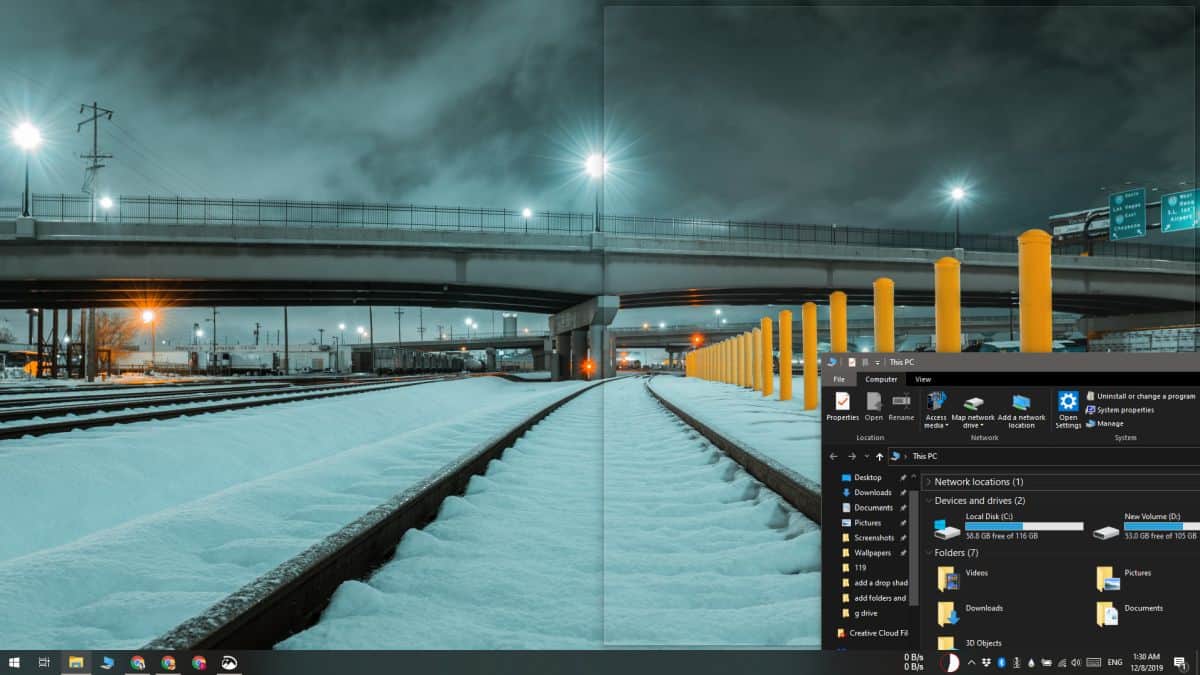This screenshot has width=1200, height=675.
Task: Unpin Screenshots from Quick access
Action: (901, 538)
